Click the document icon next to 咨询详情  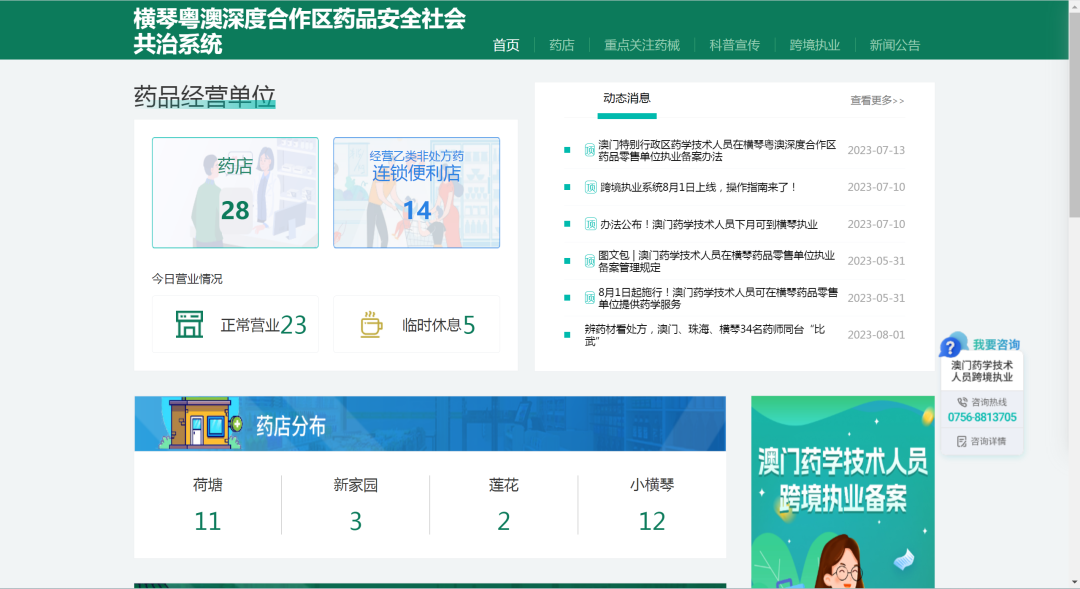coord(962,441)
